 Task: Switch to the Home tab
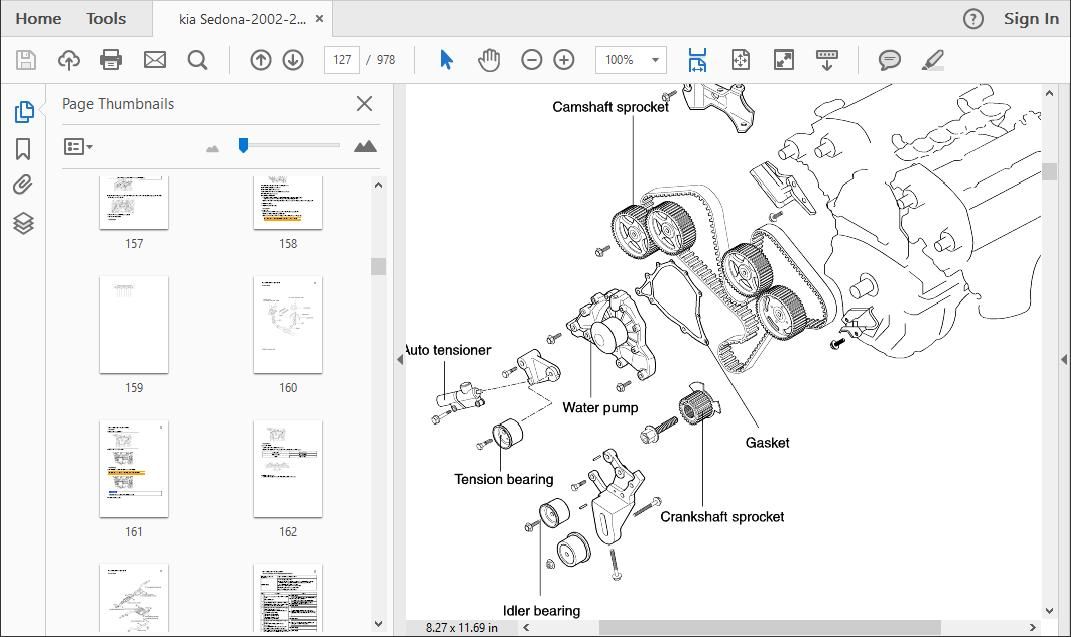coord(38,18)
